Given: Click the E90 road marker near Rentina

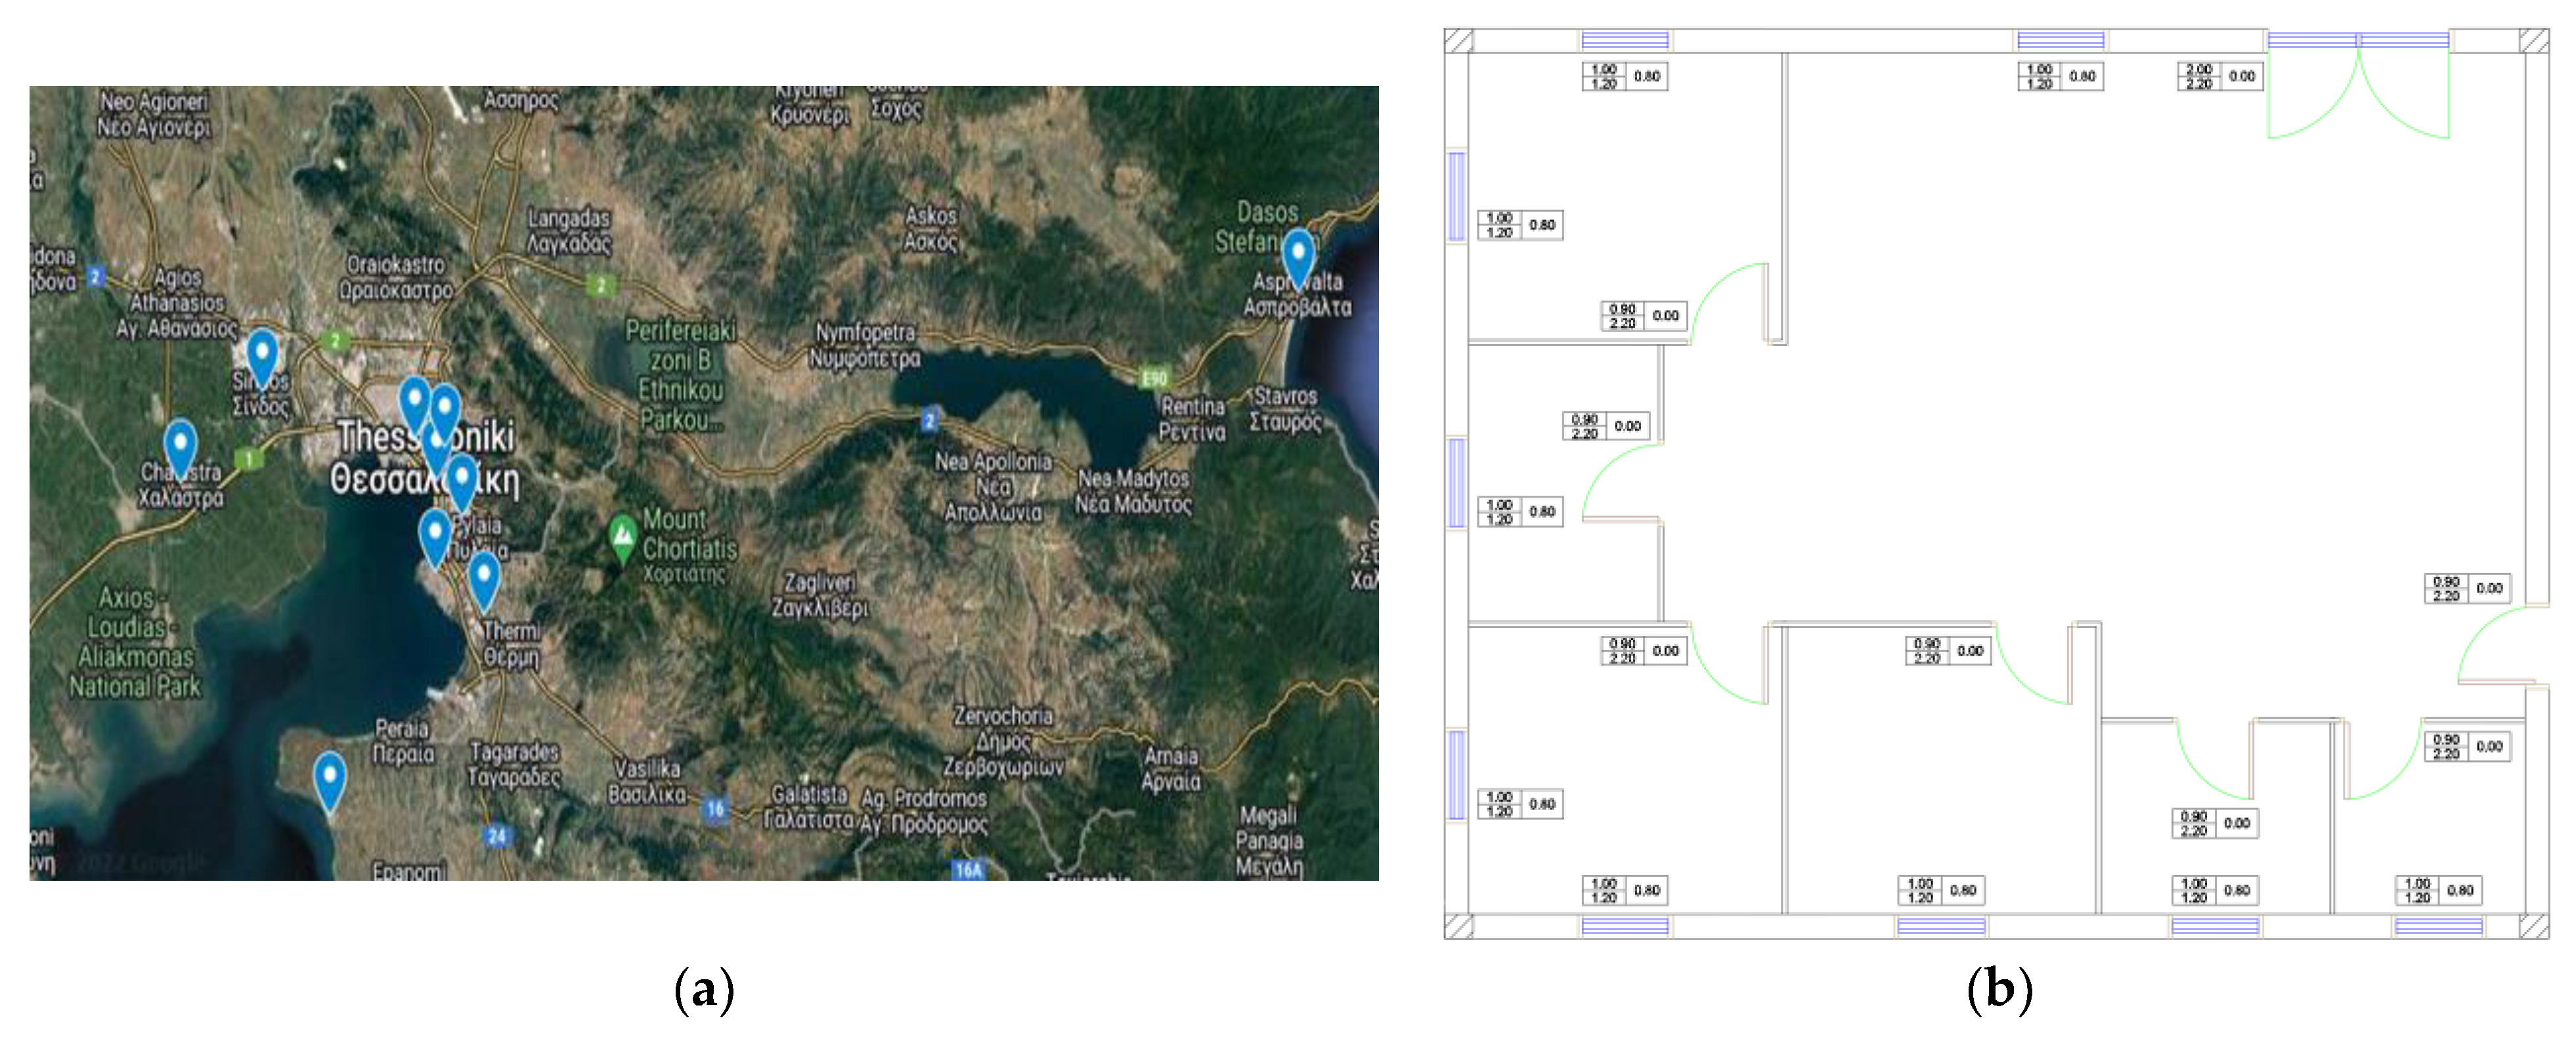Looking at the screenshot, I should (1154, 378).
